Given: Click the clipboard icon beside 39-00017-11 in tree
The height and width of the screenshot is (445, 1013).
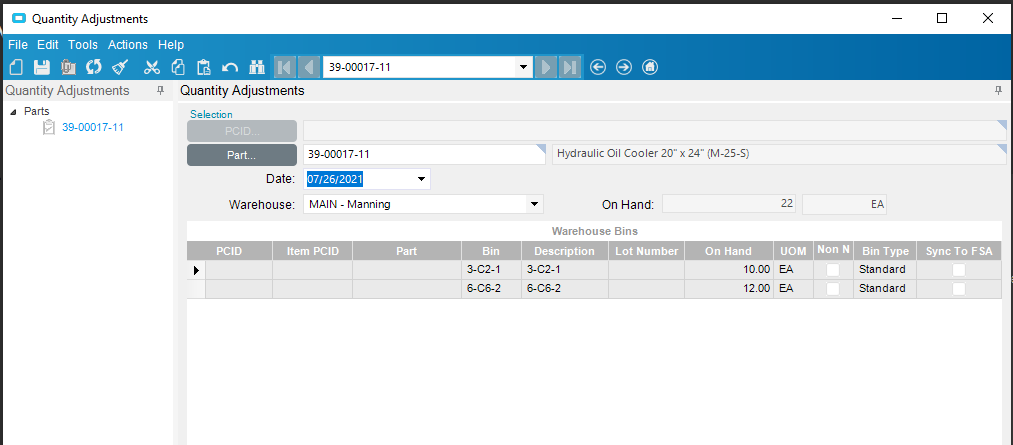Looking at the screenshot, I should 48,127.
